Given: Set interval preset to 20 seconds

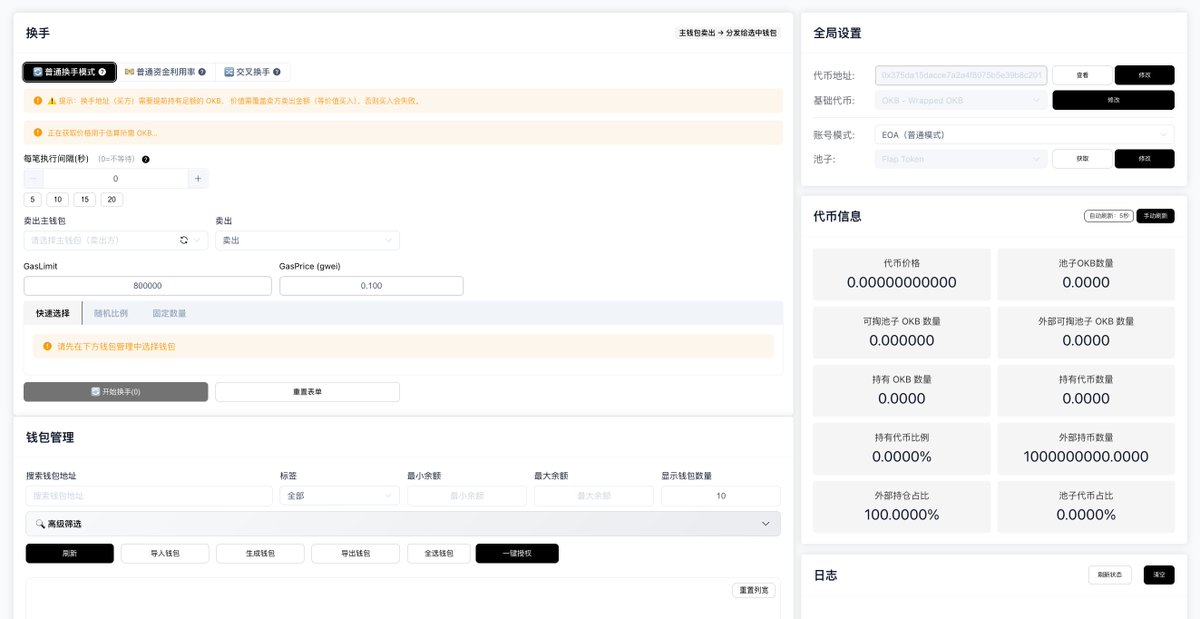Looking at the screenshot, I should [x=112, y=199].
